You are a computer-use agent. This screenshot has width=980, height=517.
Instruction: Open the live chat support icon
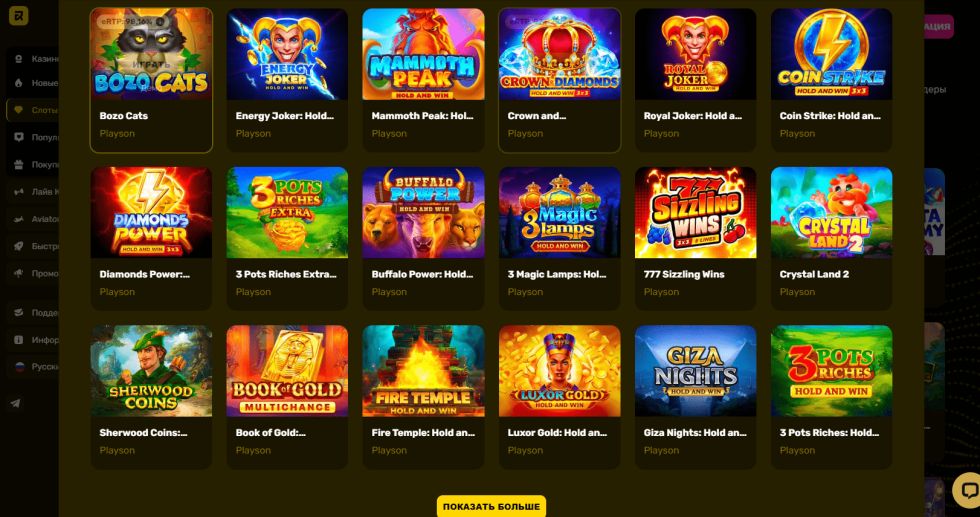(x=968, y=491)
